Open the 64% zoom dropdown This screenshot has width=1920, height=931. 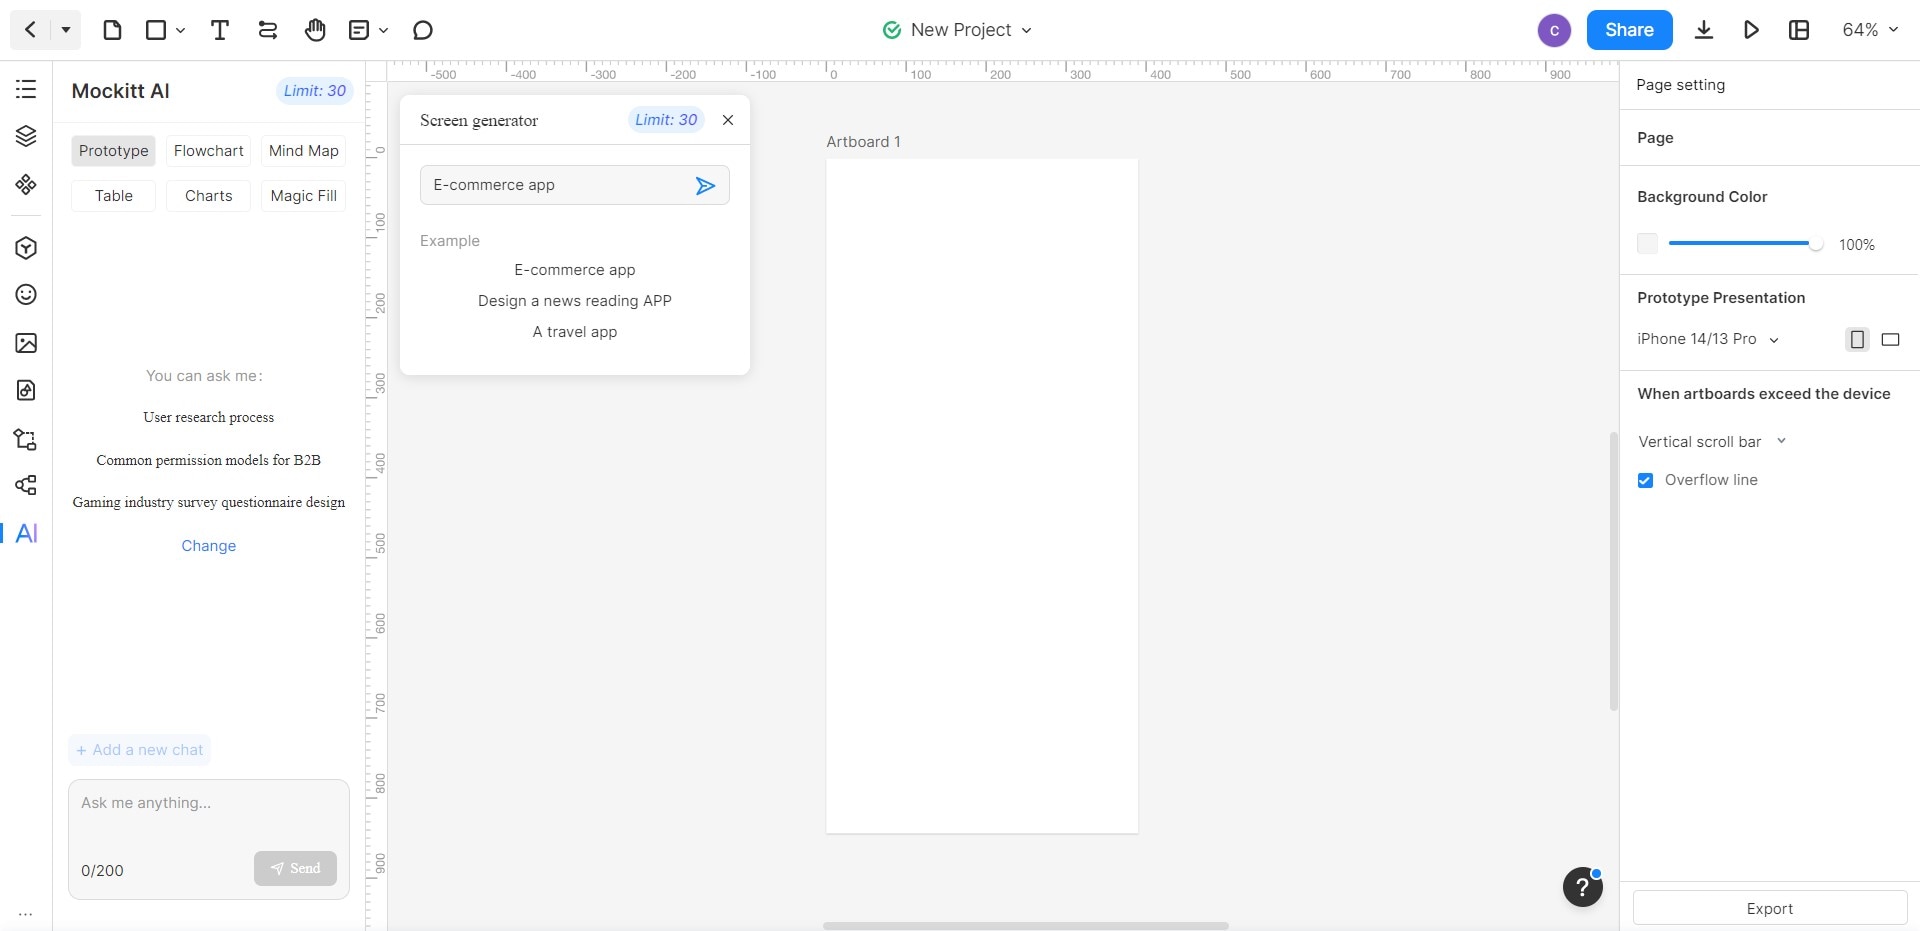(1870, 30)
